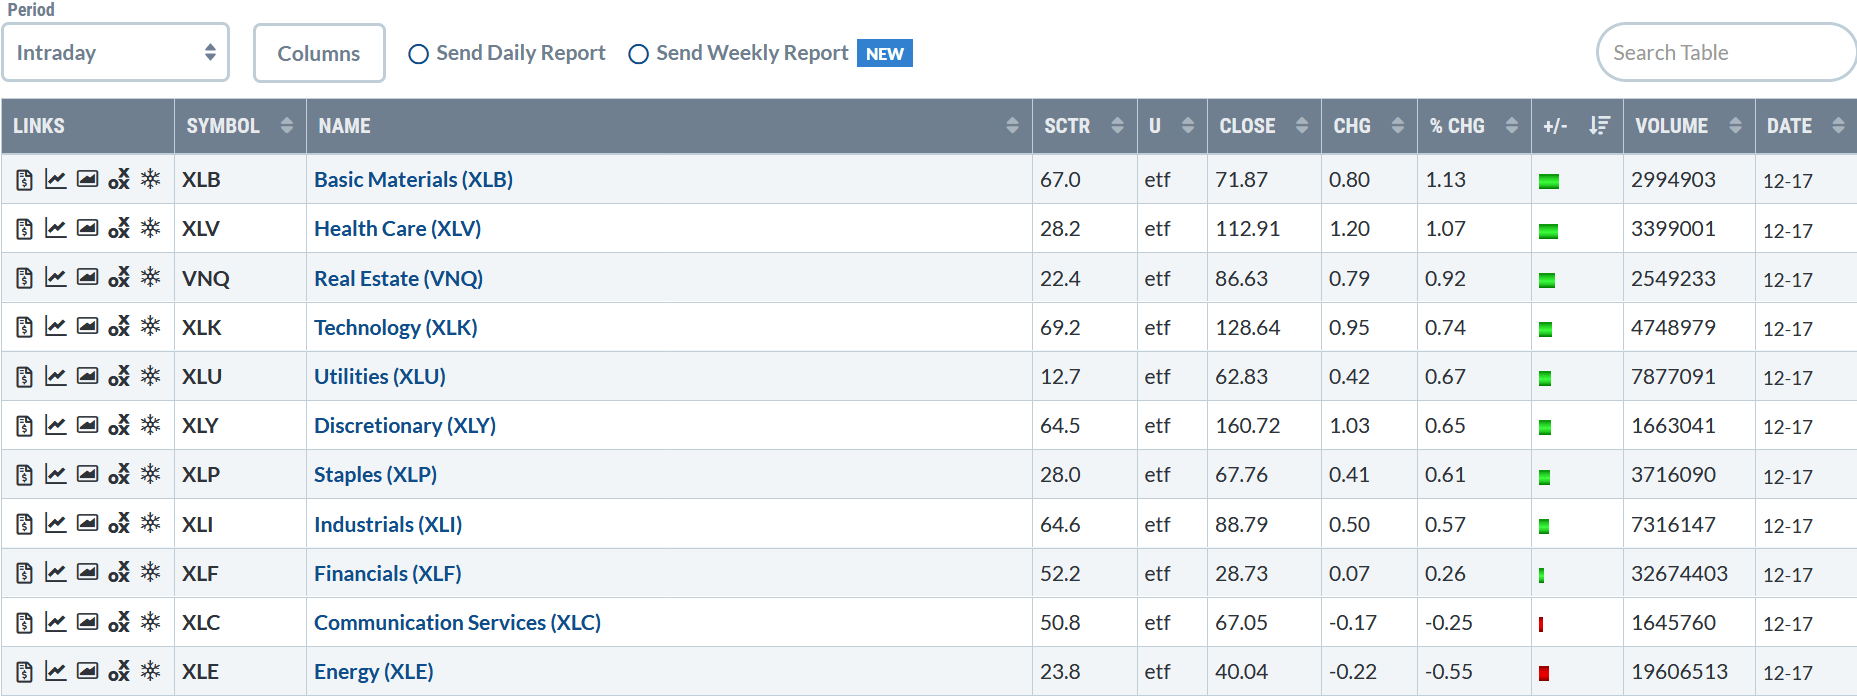Open the Utilities (XLU) link
Screen dimensions: 1857x697
tap(379, 377)
